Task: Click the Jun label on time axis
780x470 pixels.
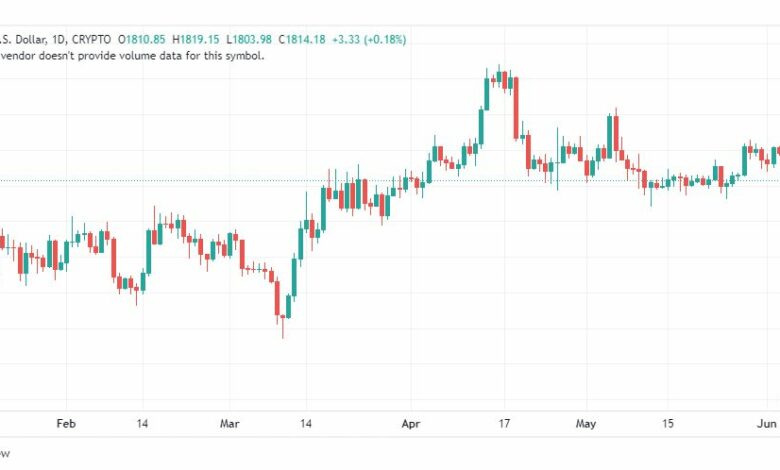Action: (x=767, y=424)
